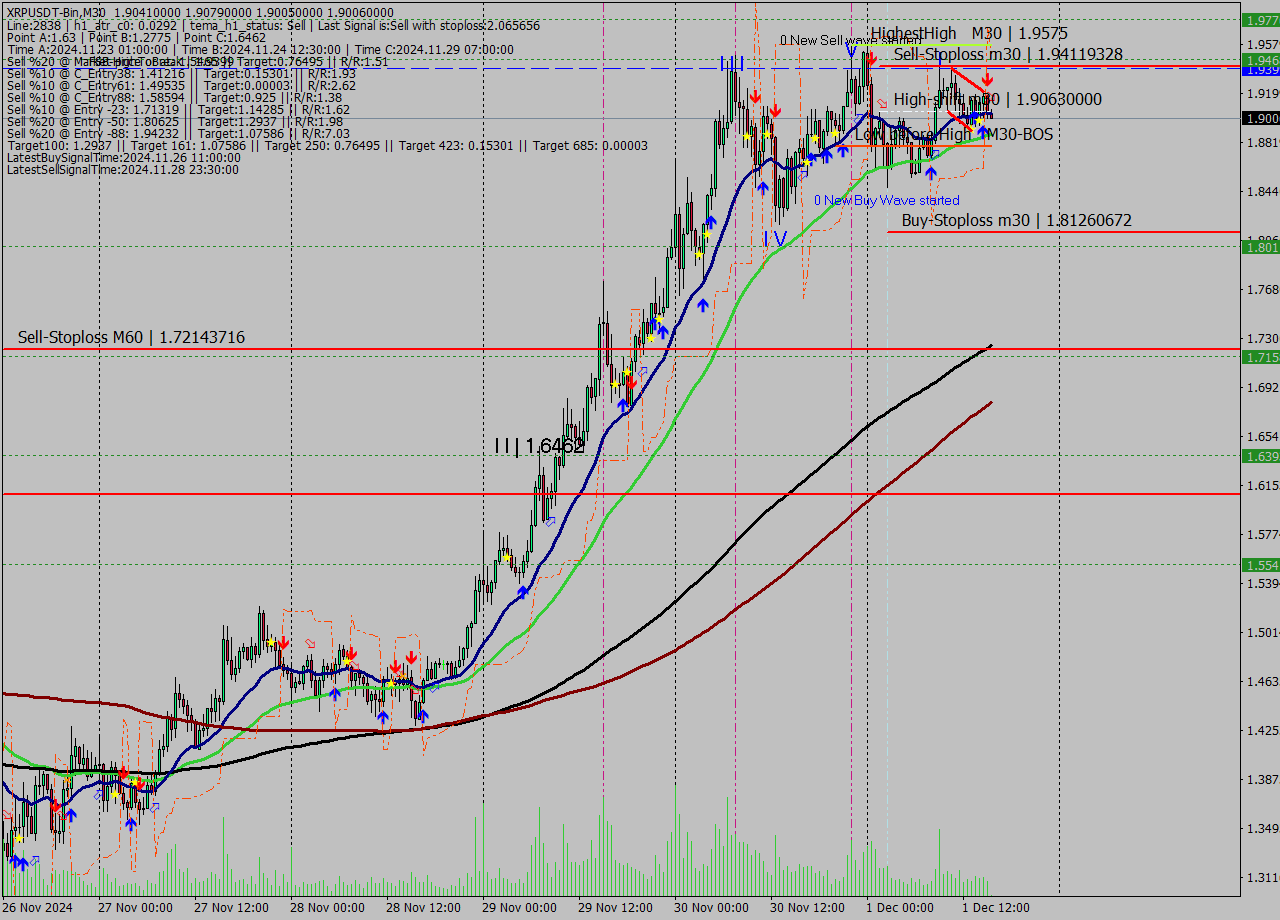Screen dimensions: 1280x920
Task: Select the Sell %10 @ C_Entry61 row
Action: 181,86
